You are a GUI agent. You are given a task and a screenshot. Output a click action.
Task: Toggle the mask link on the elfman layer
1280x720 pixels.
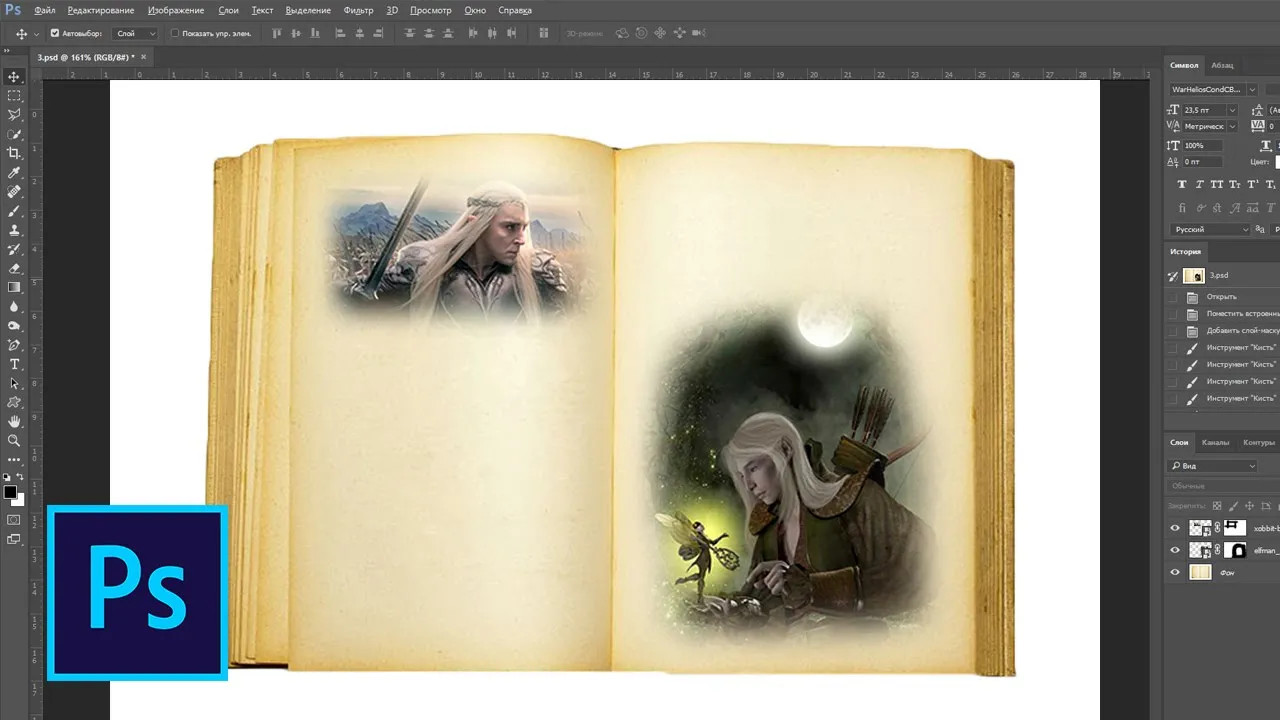point(1218,550)
